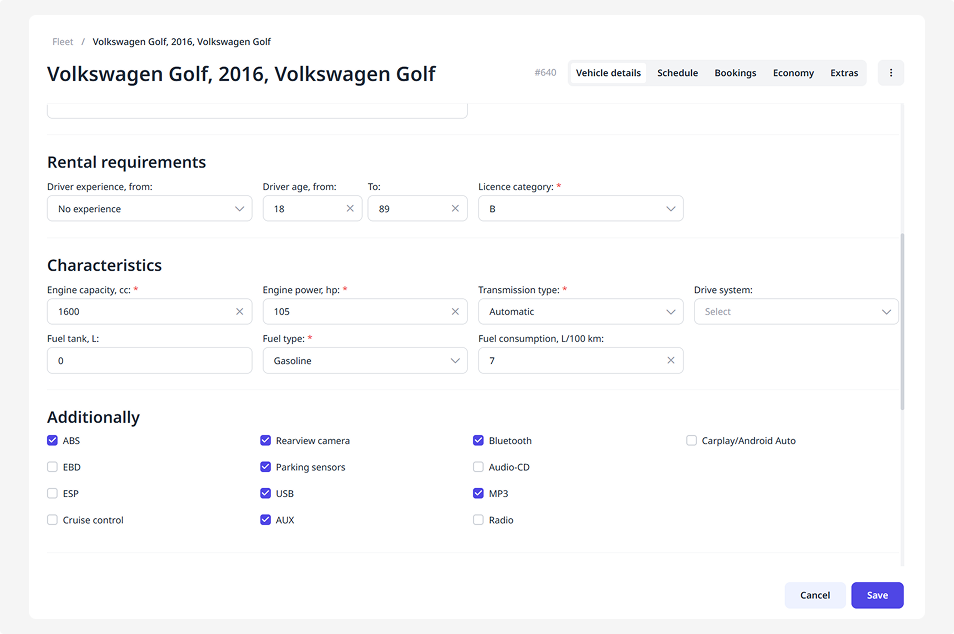The height and width of the screenshot is (634, 954).
Task: Expand the Fuel type dropdown
Action: [x=364, y=361]
